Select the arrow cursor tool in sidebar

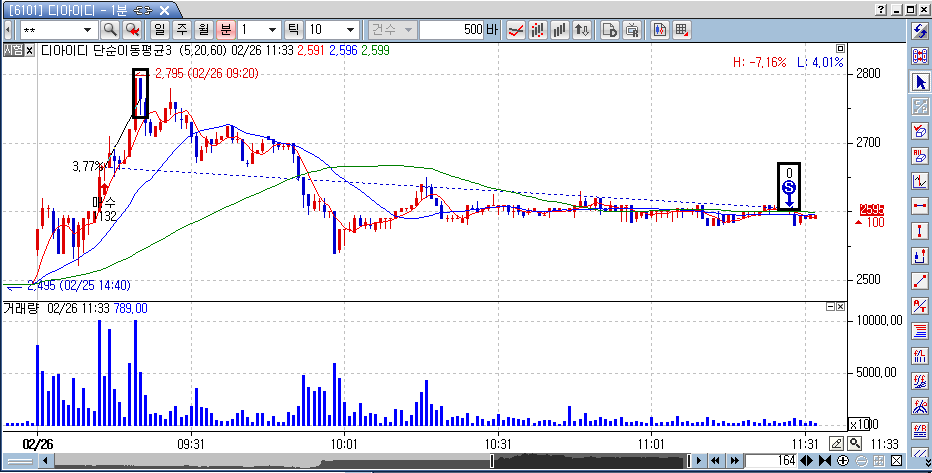pyautogui.click(x=920, y=81)
